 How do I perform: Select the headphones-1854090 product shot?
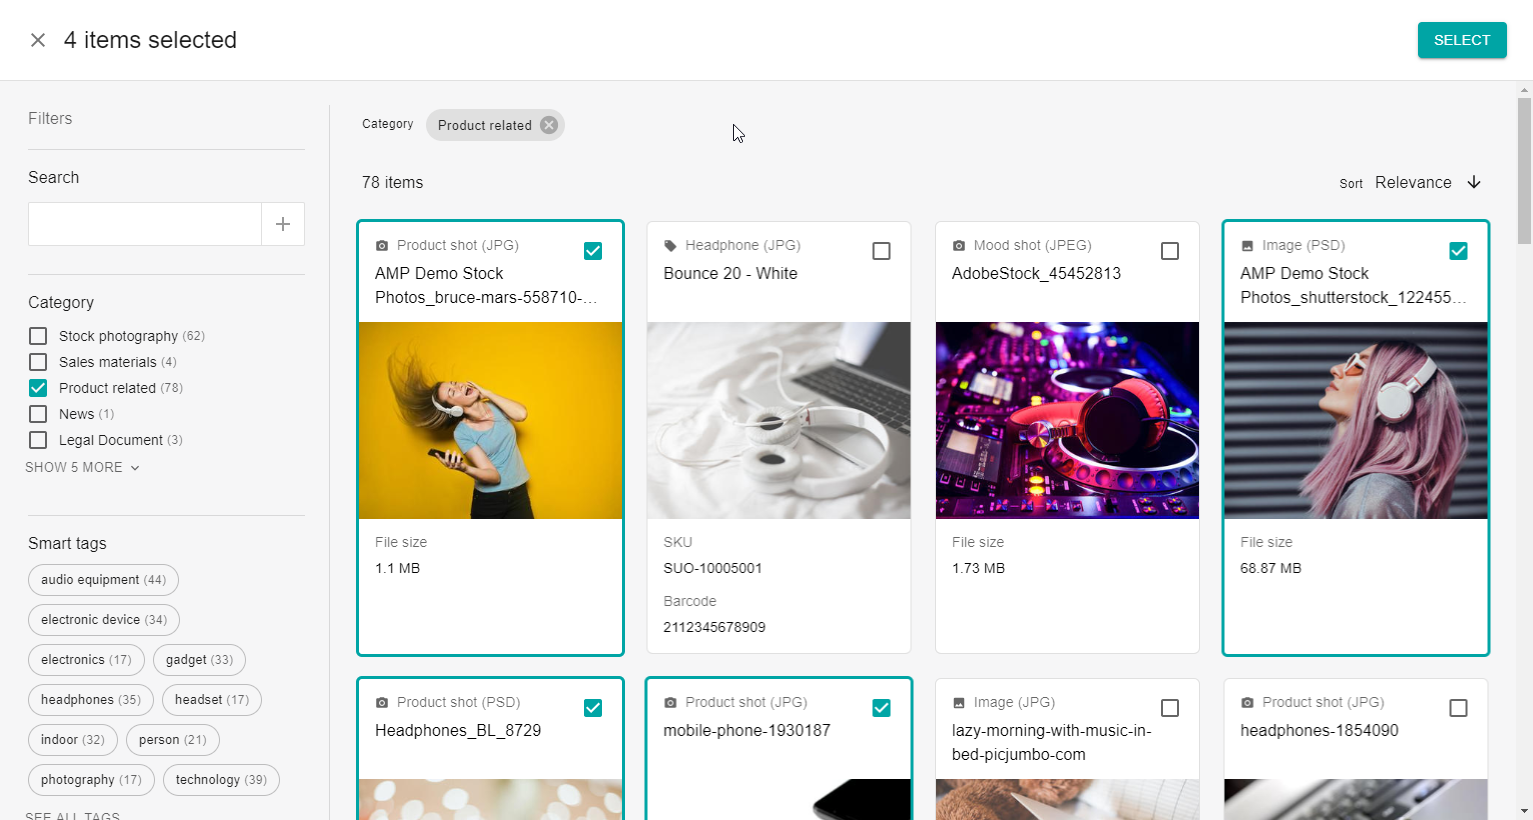pos(1458,708)
